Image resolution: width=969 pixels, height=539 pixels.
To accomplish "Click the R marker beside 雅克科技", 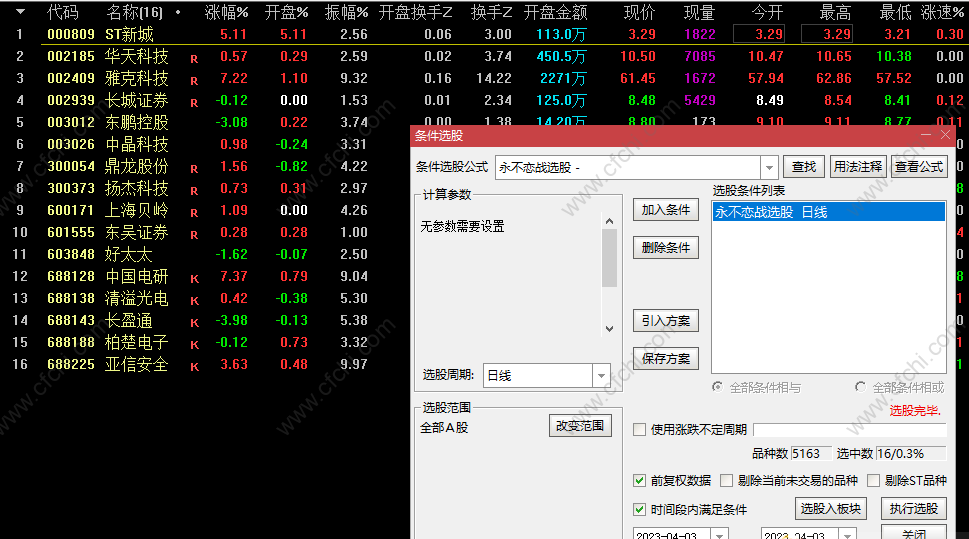I will pyautogui.click(x=194, y=81).
